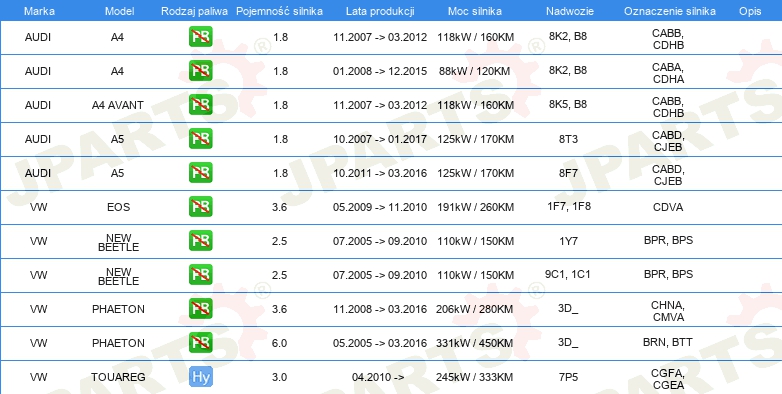Click the fuel icon in the VW EOS row
The width and height of the screenshot is (782, 394).
200,206
